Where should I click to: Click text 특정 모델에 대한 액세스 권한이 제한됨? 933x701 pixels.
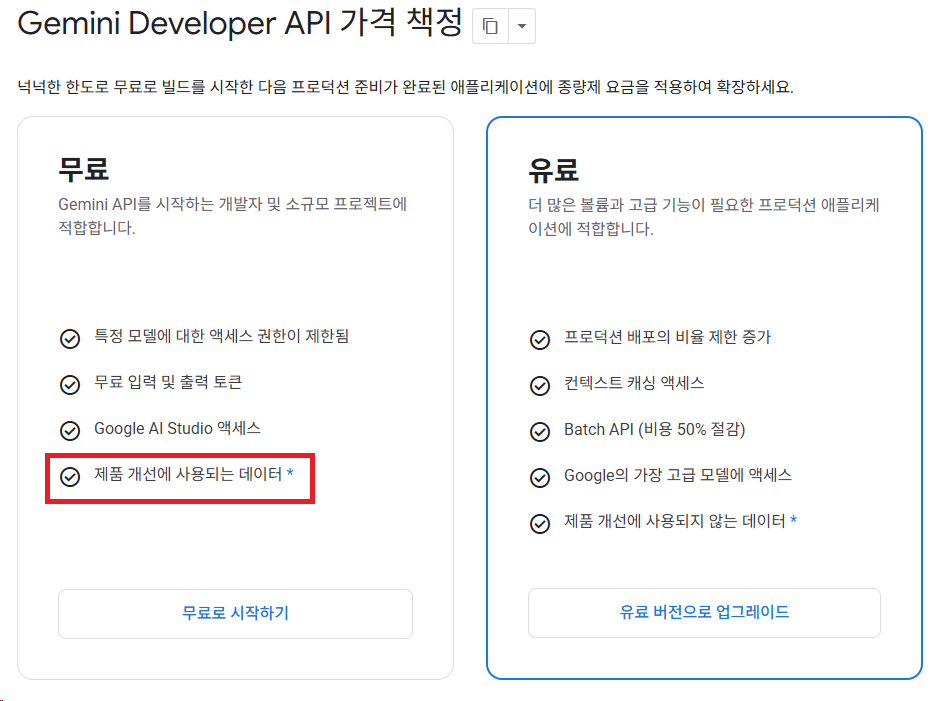(x=221, y=336)
